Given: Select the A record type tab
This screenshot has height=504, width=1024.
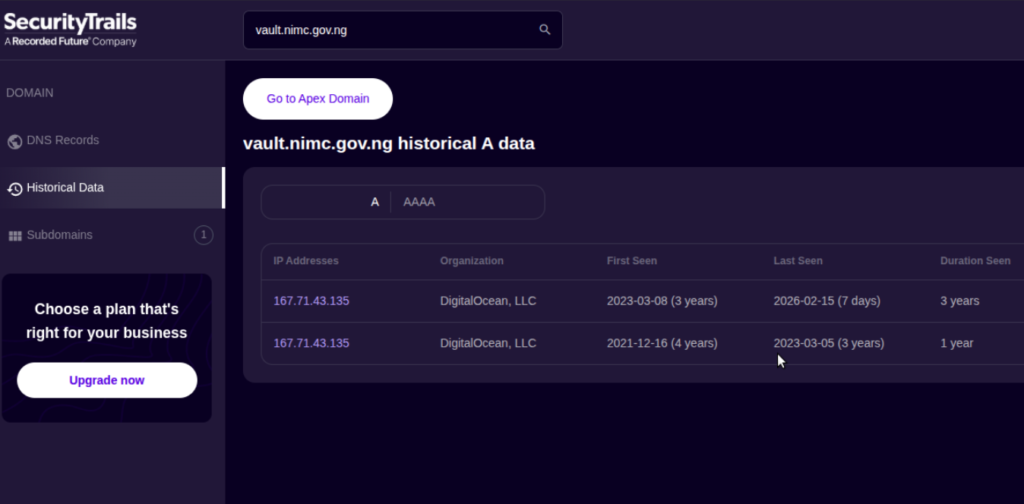Looking at the screenshot, I should [375, 202].
